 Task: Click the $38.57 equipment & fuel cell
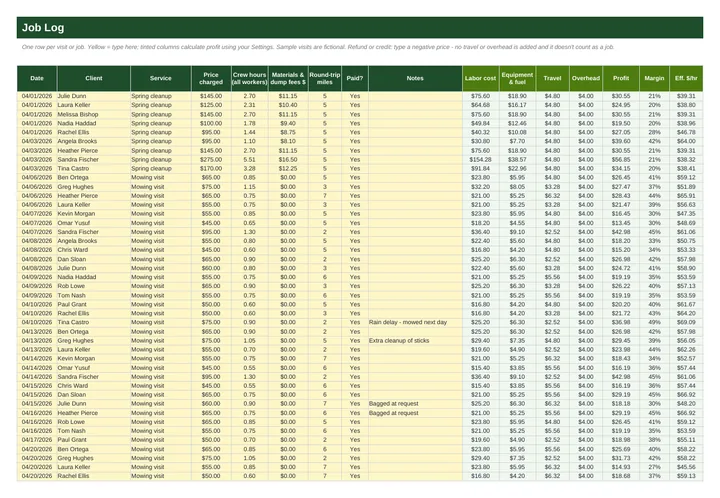(517, 160)
